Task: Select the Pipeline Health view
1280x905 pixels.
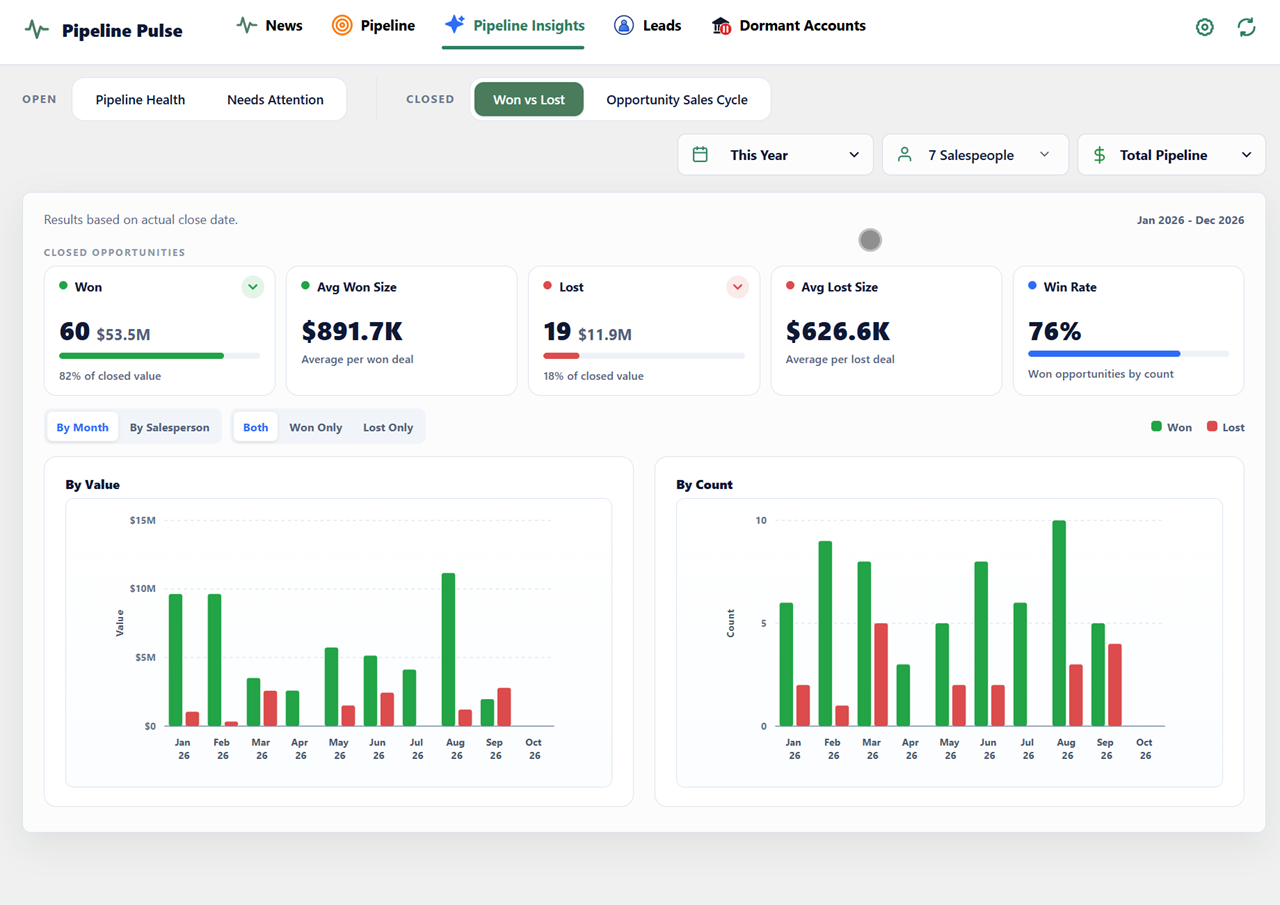Action: click(140, 100)
